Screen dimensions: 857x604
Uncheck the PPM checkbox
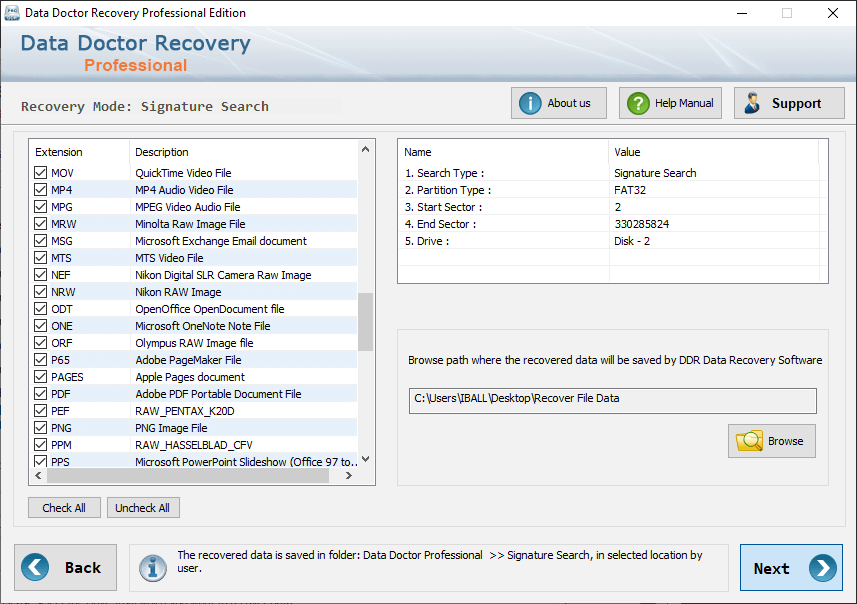40,444
